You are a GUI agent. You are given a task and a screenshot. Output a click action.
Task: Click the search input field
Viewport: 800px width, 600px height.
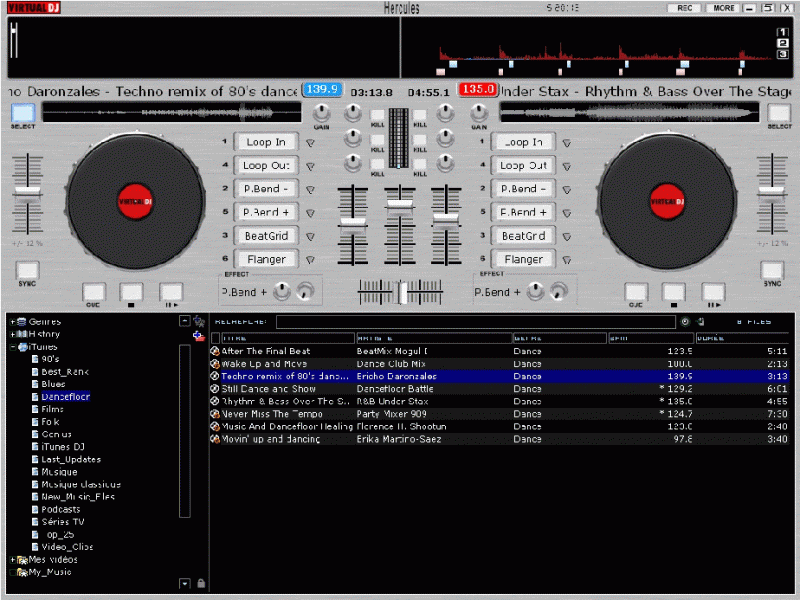coord(476,322)
